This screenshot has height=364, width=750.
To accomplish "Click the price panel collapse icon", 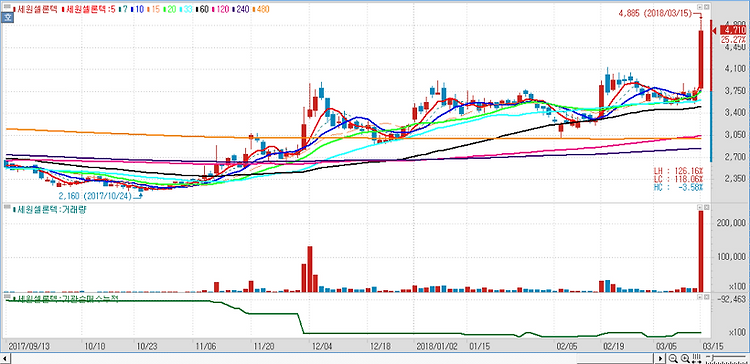I will tap(699, 8).
